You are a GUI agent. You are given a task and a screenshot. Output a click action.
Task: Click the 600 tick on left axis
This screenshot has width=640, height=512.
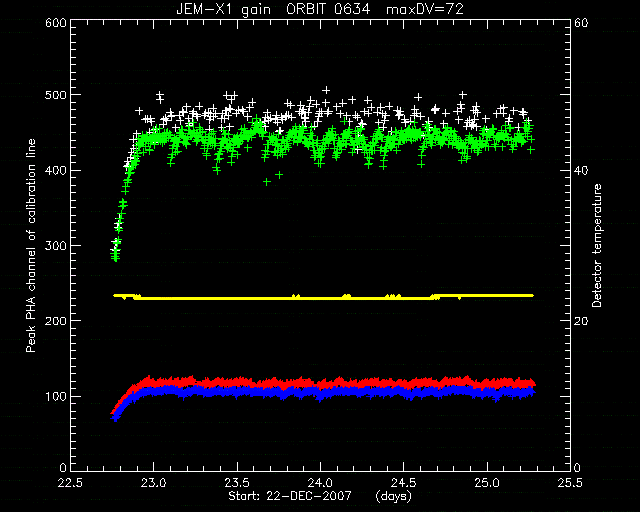pyautogui.click(x=56, y=23)
